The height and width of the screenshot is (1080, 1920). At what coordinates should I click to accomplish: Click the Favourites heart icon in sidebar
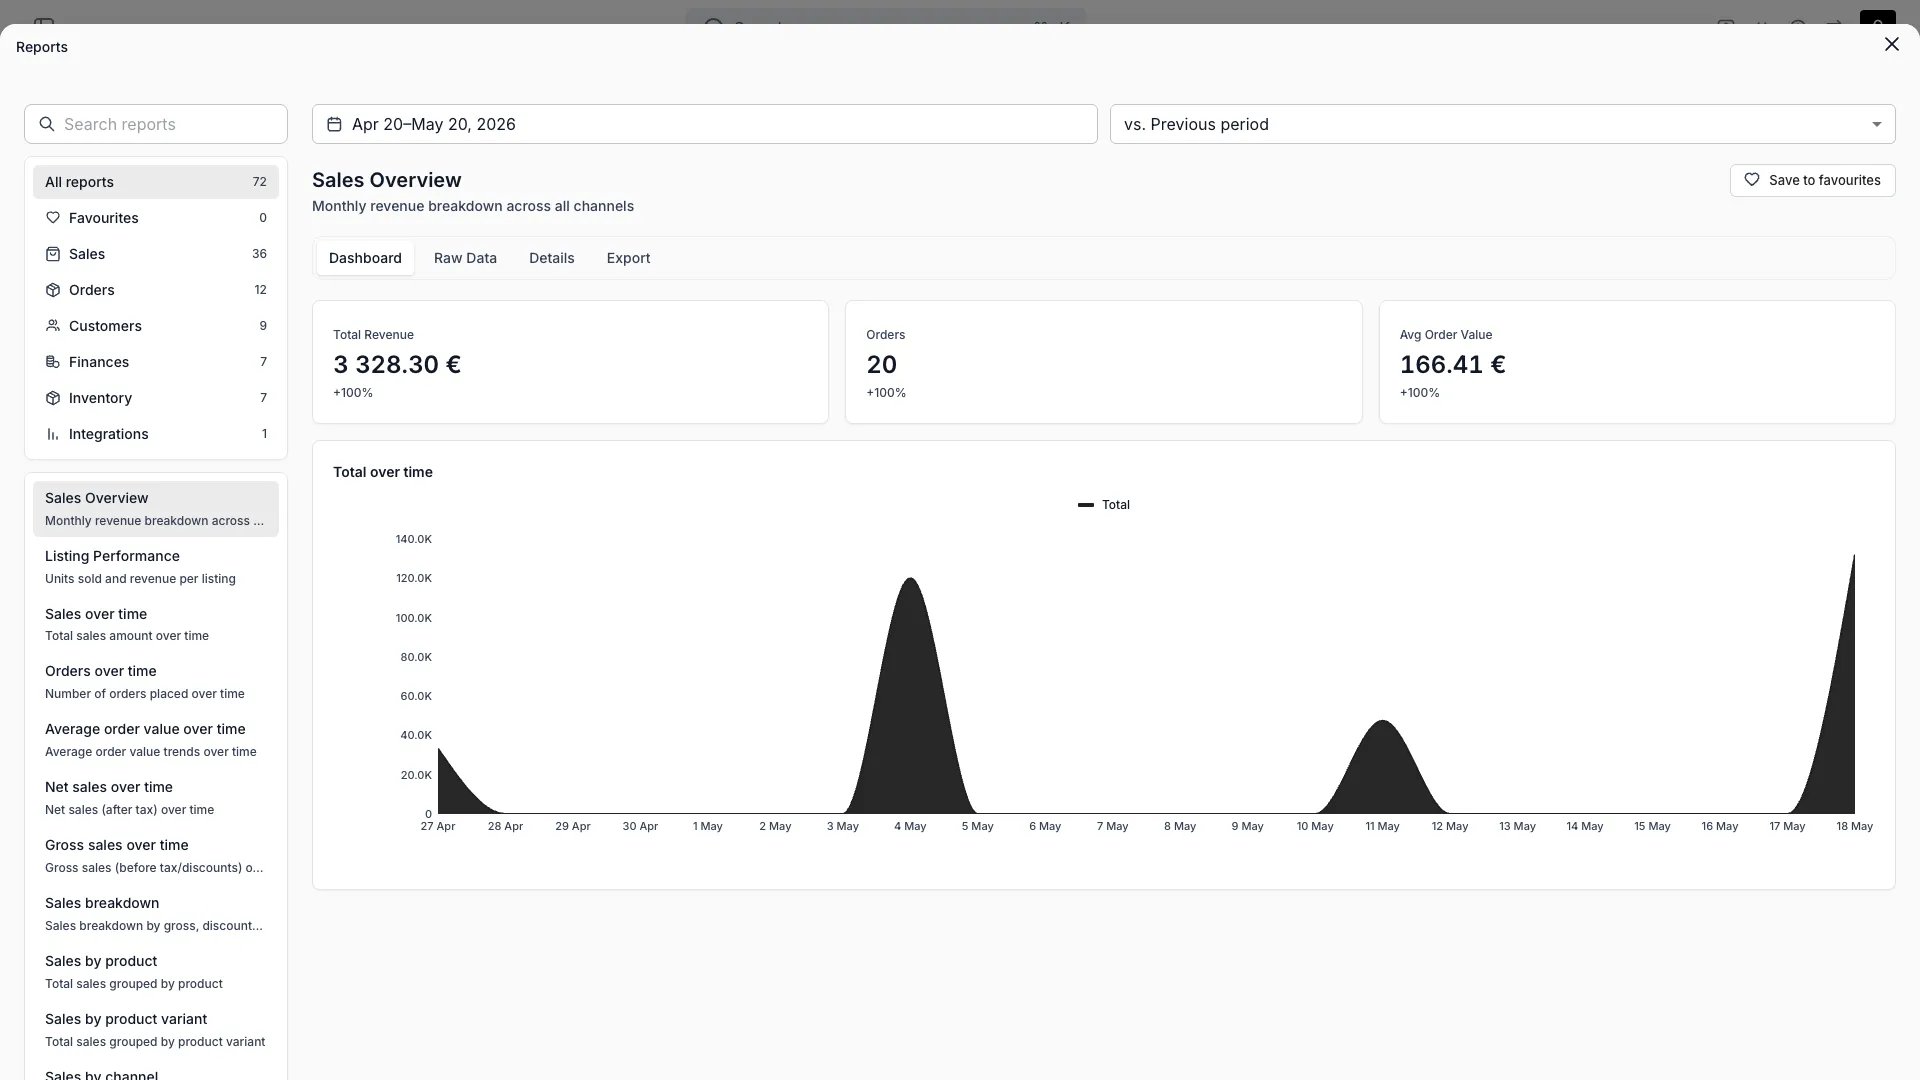53,218
